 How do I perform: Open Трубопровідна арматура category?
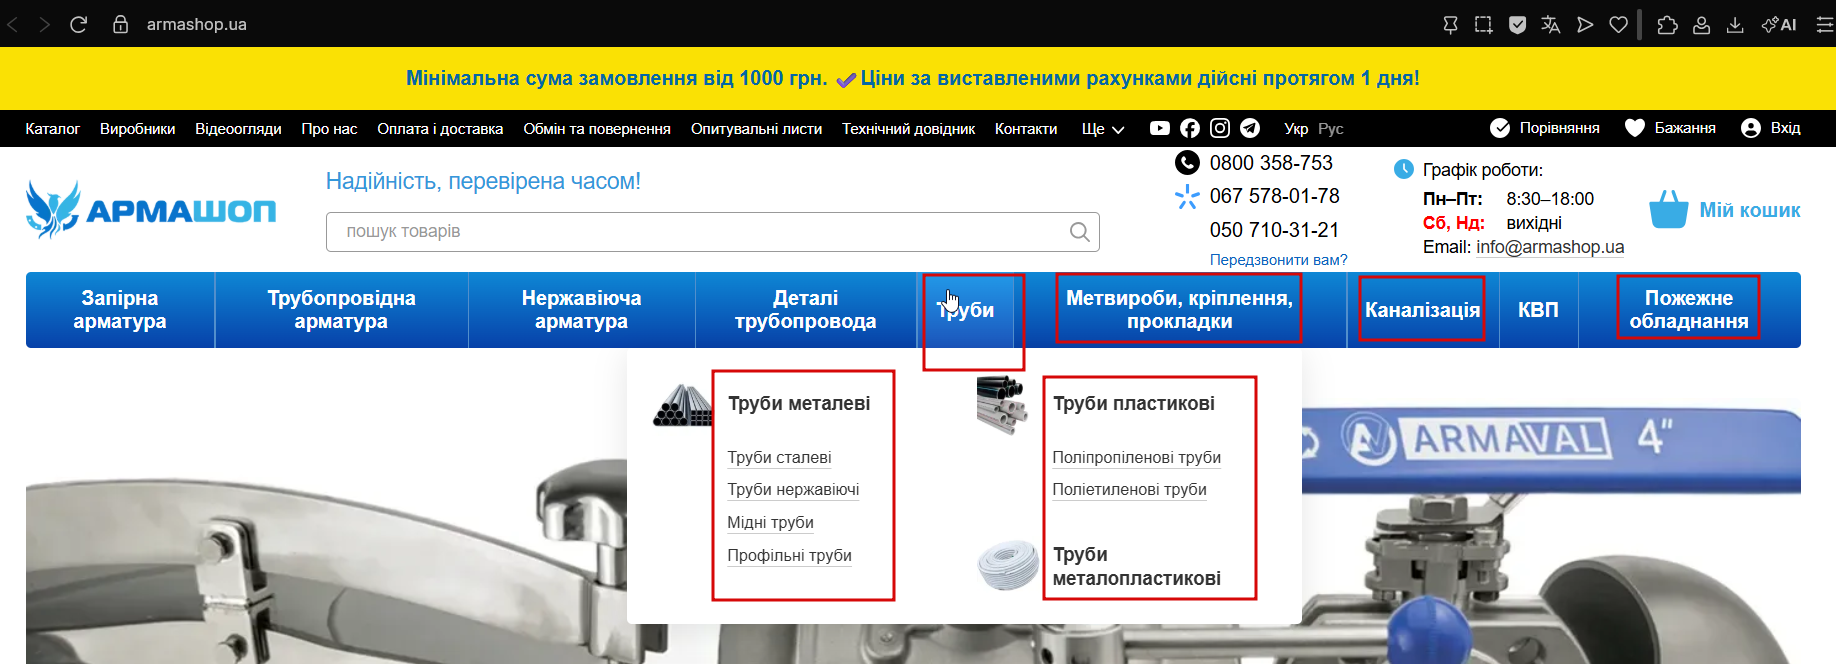point(341,310)
